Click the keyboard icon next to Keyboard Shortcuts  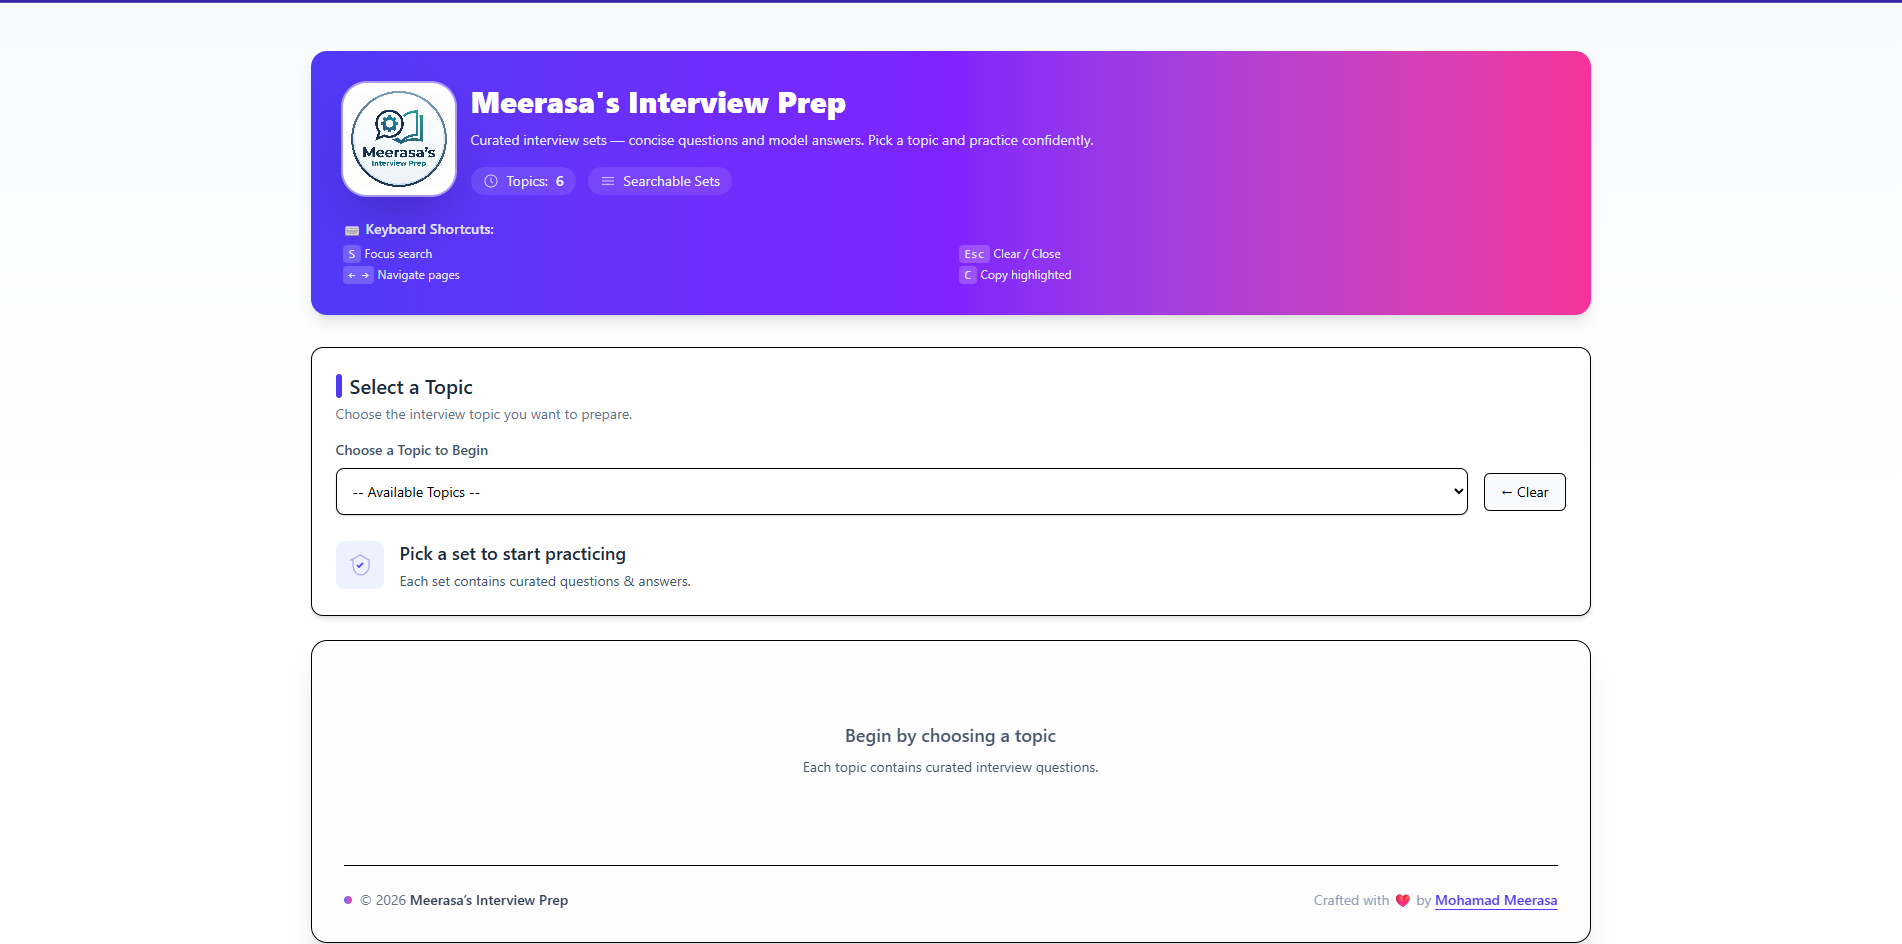351,229
